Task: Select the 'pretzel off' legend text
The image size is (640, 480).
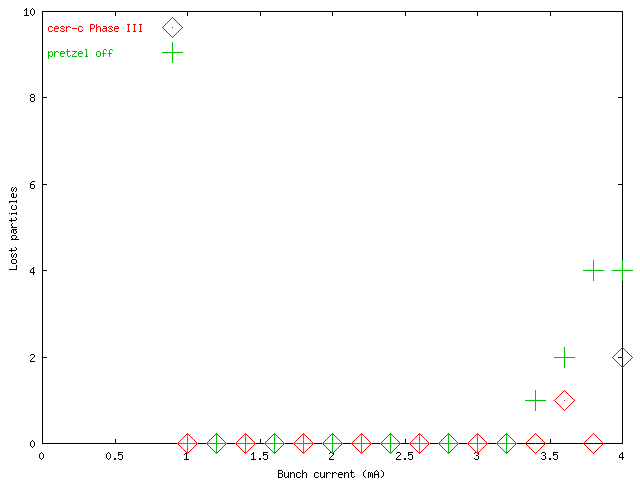Action: point(80,53)
